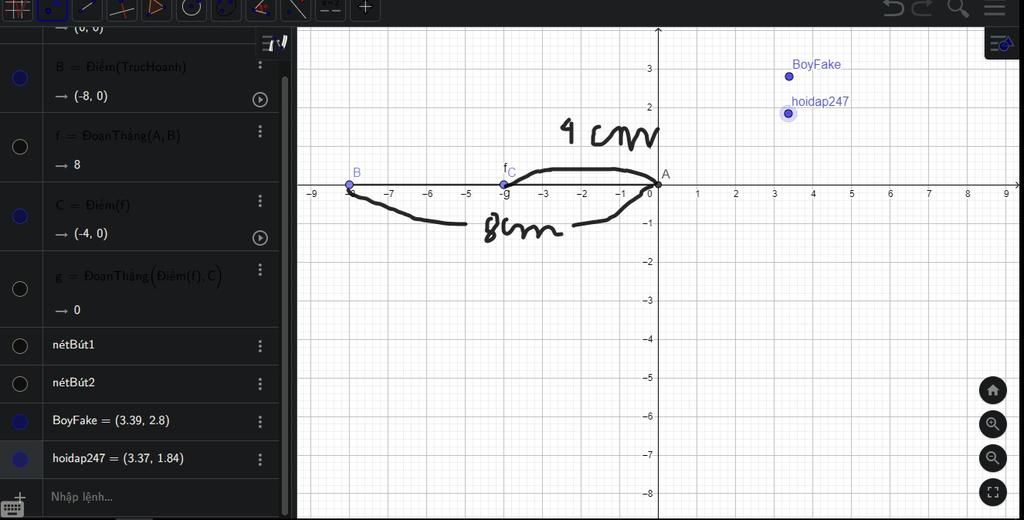Select the hoidap247 point on graph
1024x520 pixels.
click(x=788, y=114)
